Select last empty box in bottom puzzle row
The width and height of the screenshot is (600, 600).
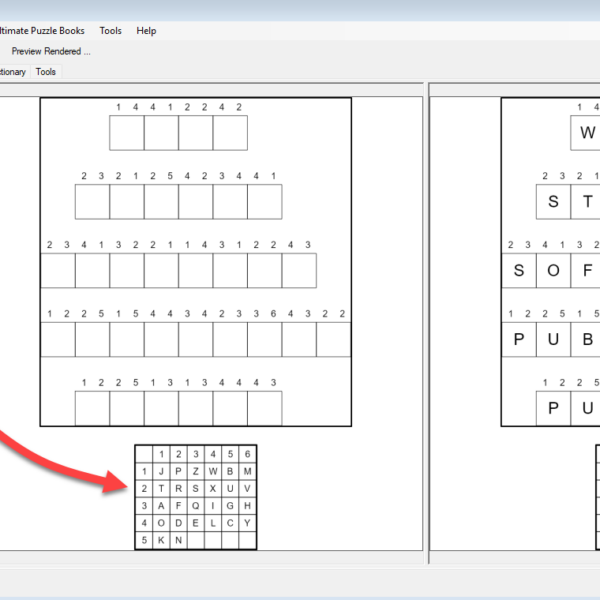(264, 408)
